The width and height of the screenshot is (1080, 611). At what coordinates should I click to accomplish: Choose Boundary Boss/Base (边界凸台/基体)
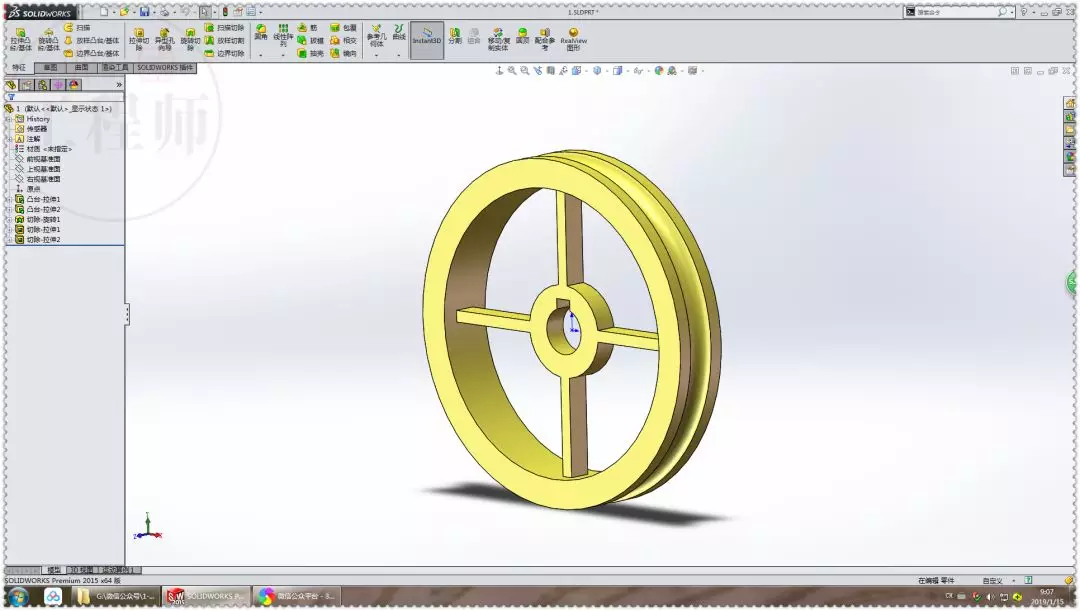pos(92,53)
